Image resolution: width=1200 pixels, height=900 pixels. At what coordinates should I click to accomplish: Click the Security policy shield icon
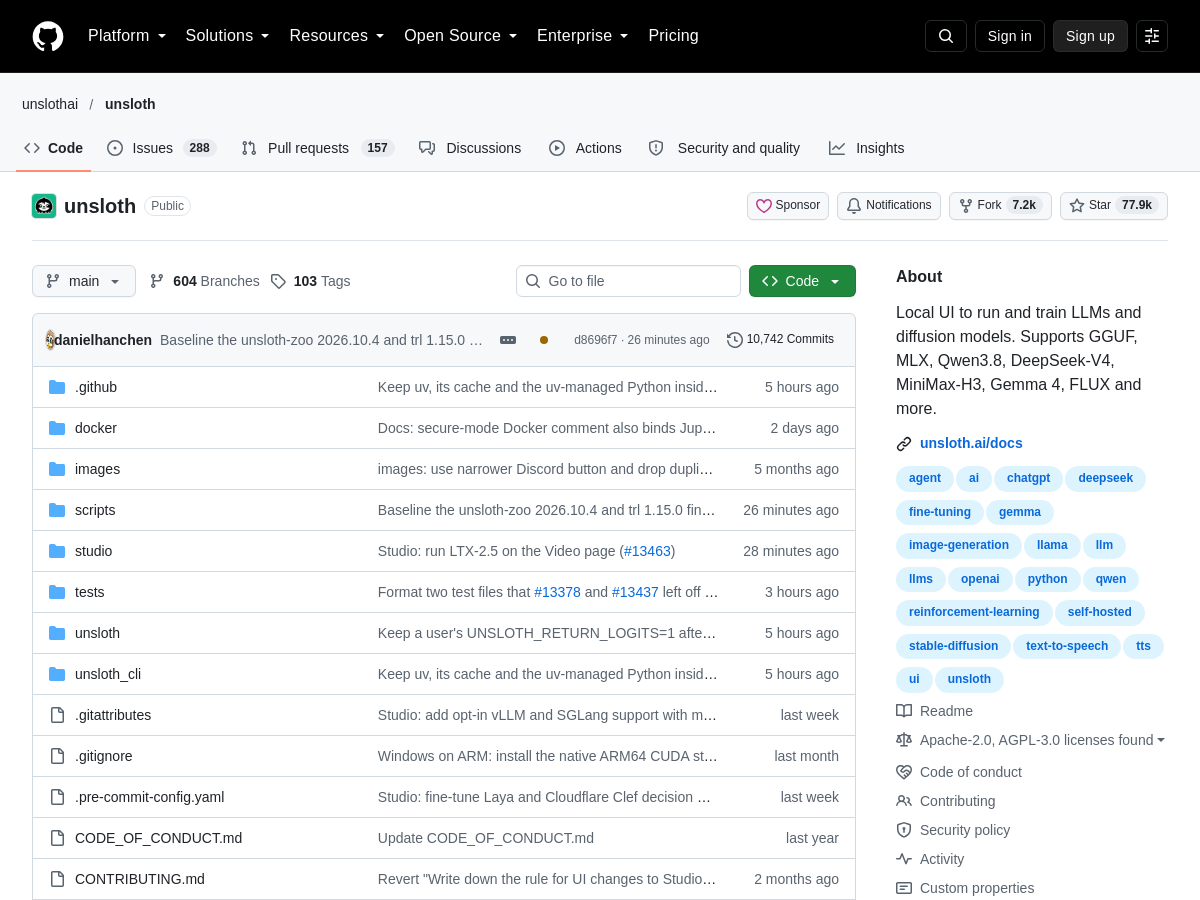click(904, 830)
